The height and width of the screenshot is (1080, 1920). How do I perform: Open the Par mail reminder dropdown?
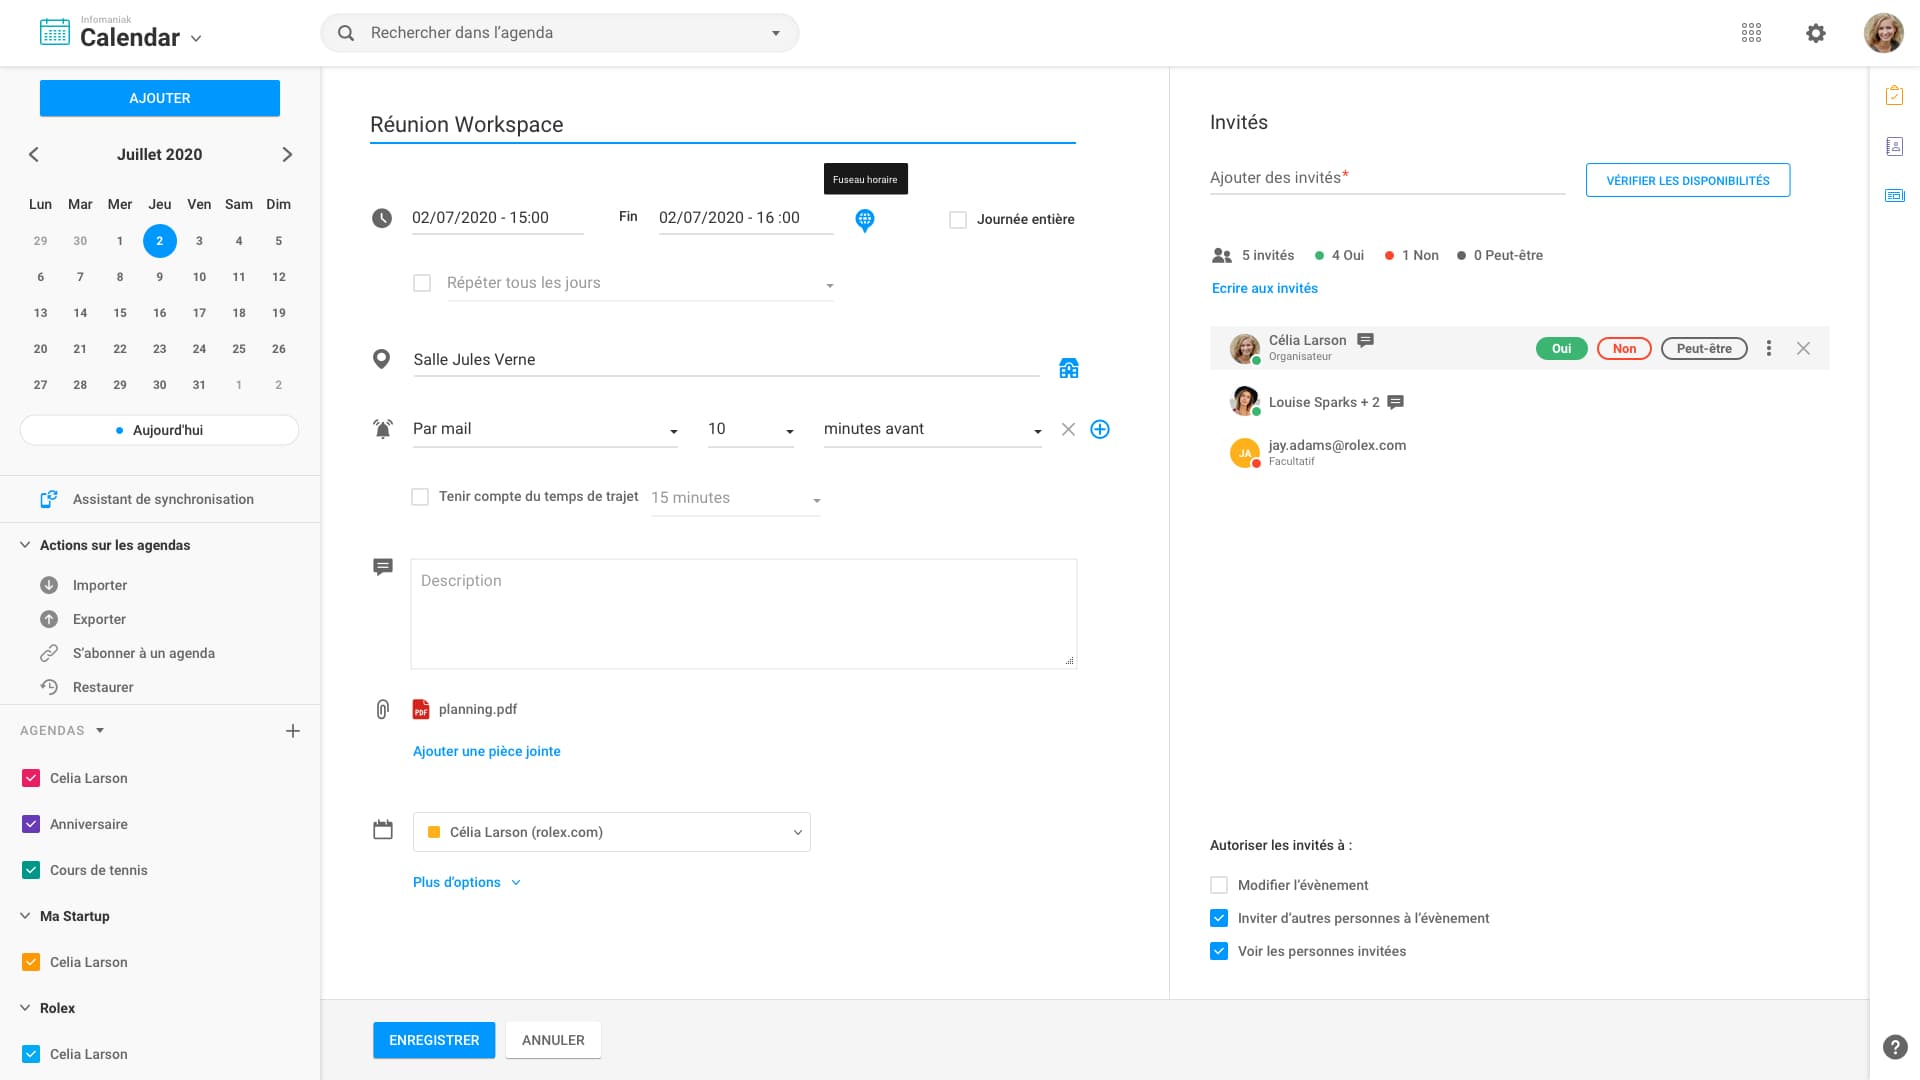[x=545, y=429]
